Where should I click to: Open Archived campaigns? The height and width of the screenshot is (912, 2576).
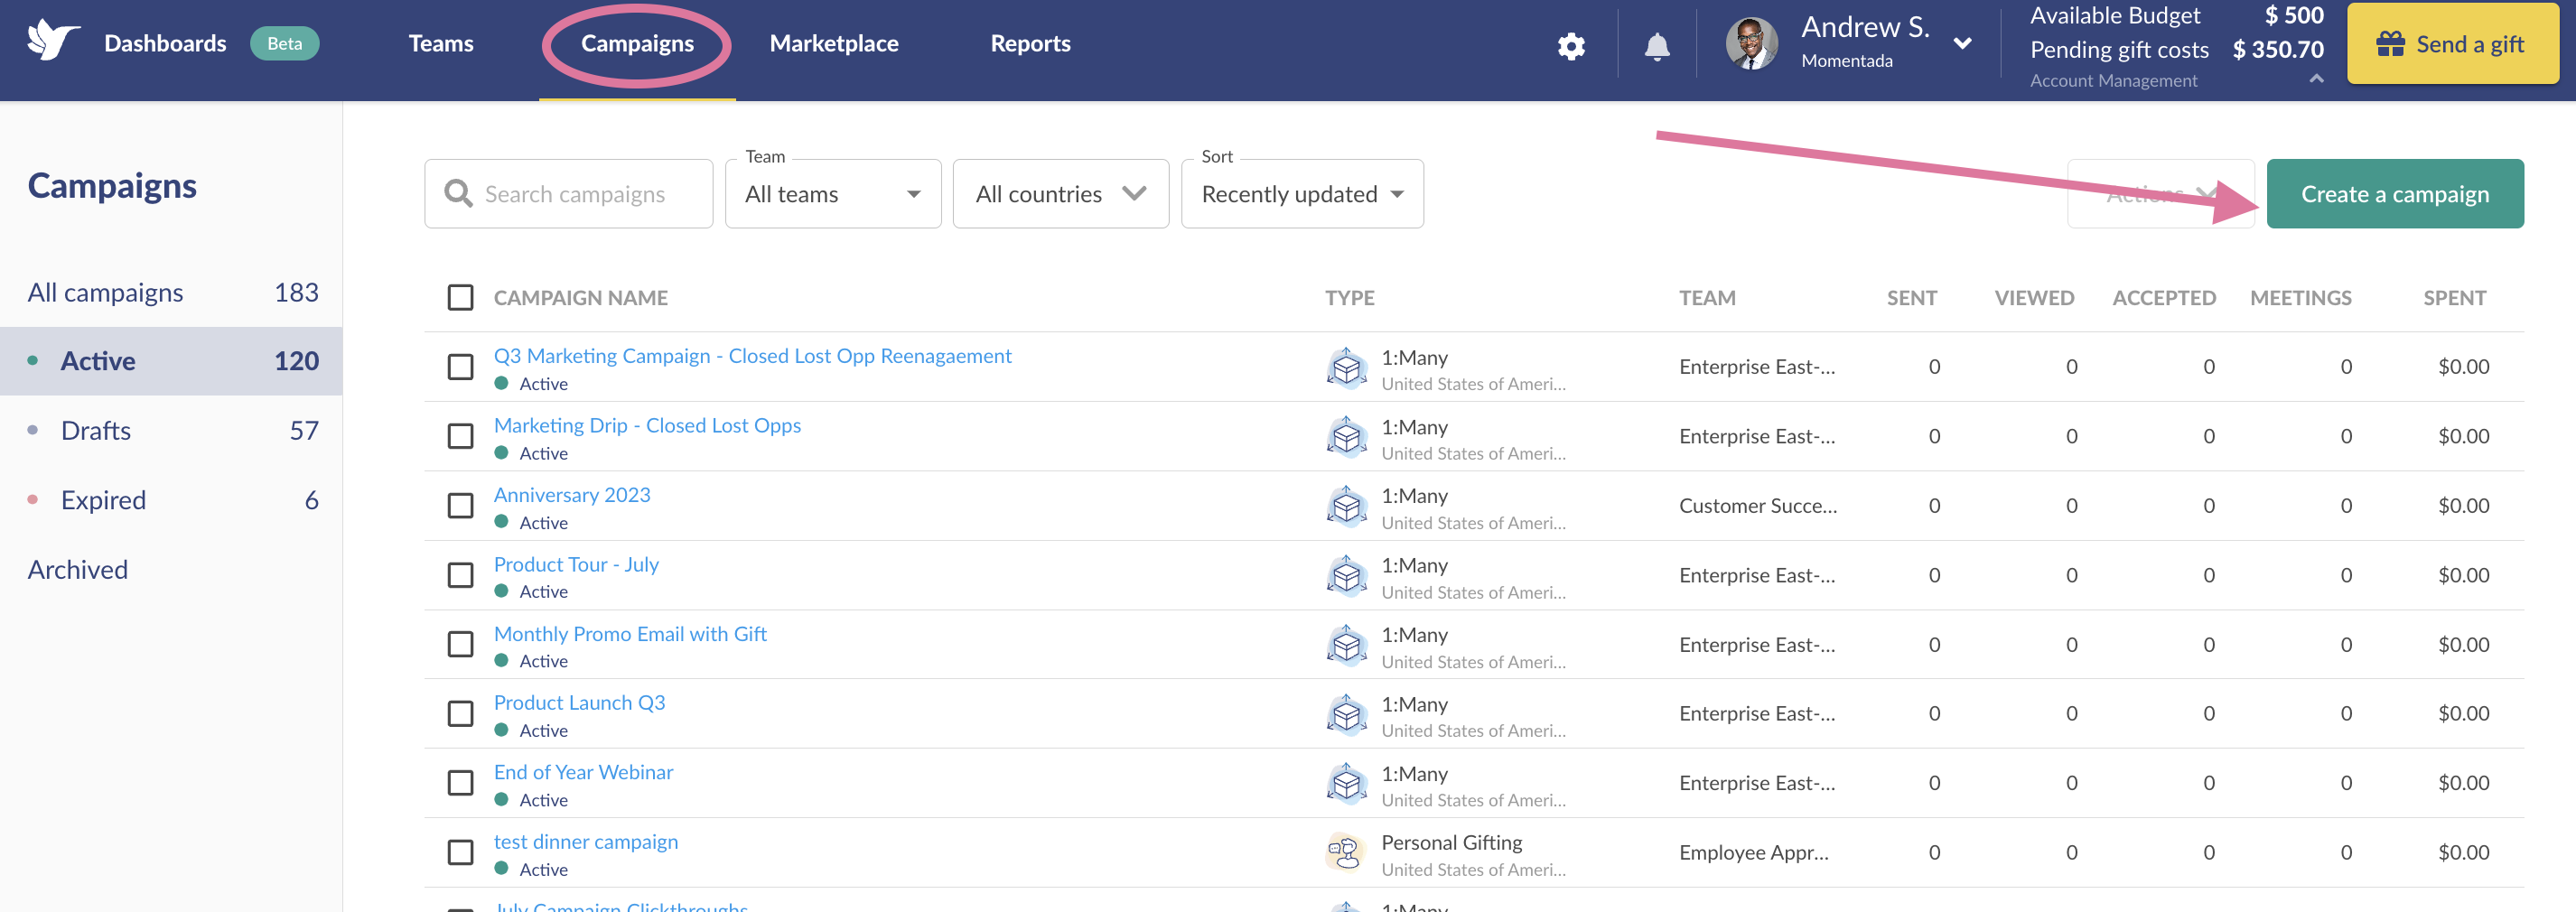pos(78,569)
